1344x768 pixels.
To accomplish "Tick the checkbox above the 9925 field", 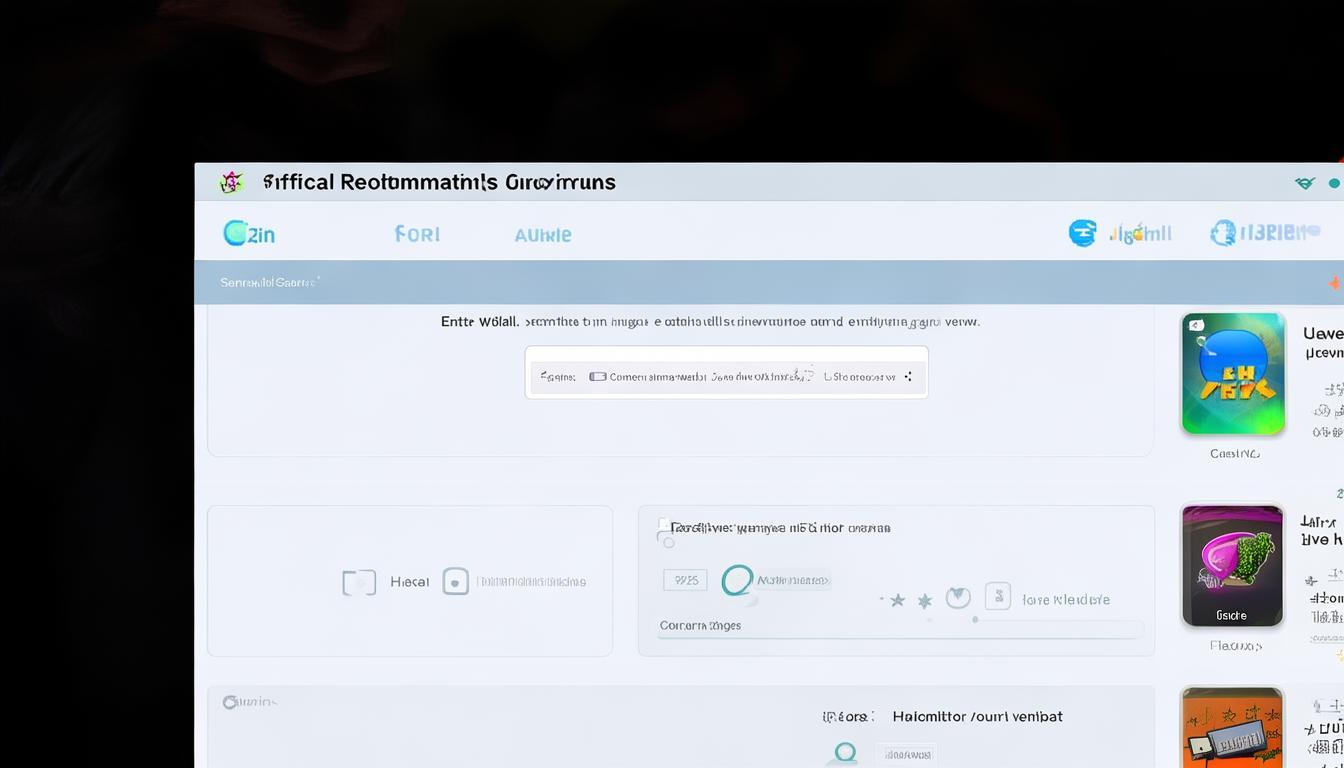I will [x=663, y=524].
